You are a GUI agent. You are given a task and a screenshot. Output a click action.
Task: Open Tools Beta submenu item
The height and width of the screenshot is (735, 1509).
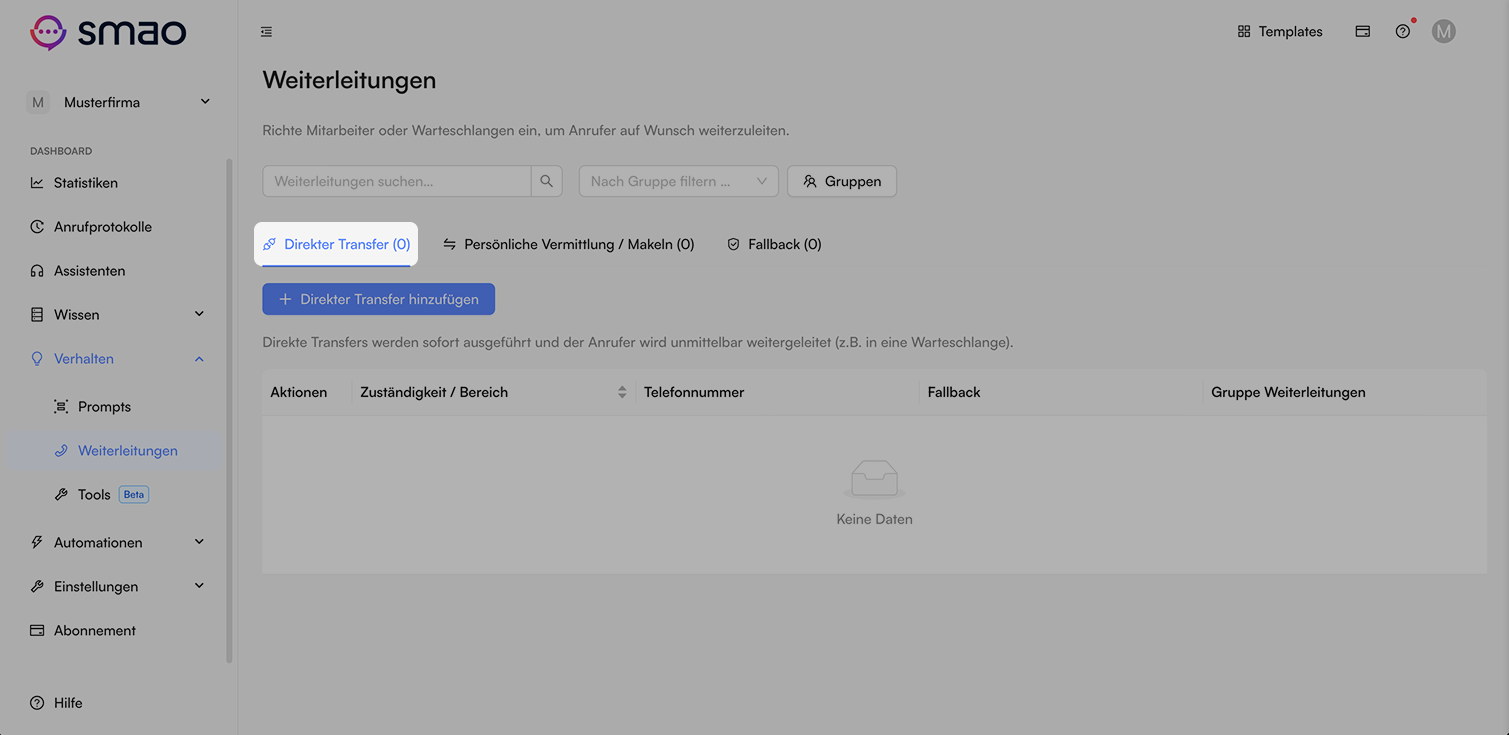click(100, 495)
